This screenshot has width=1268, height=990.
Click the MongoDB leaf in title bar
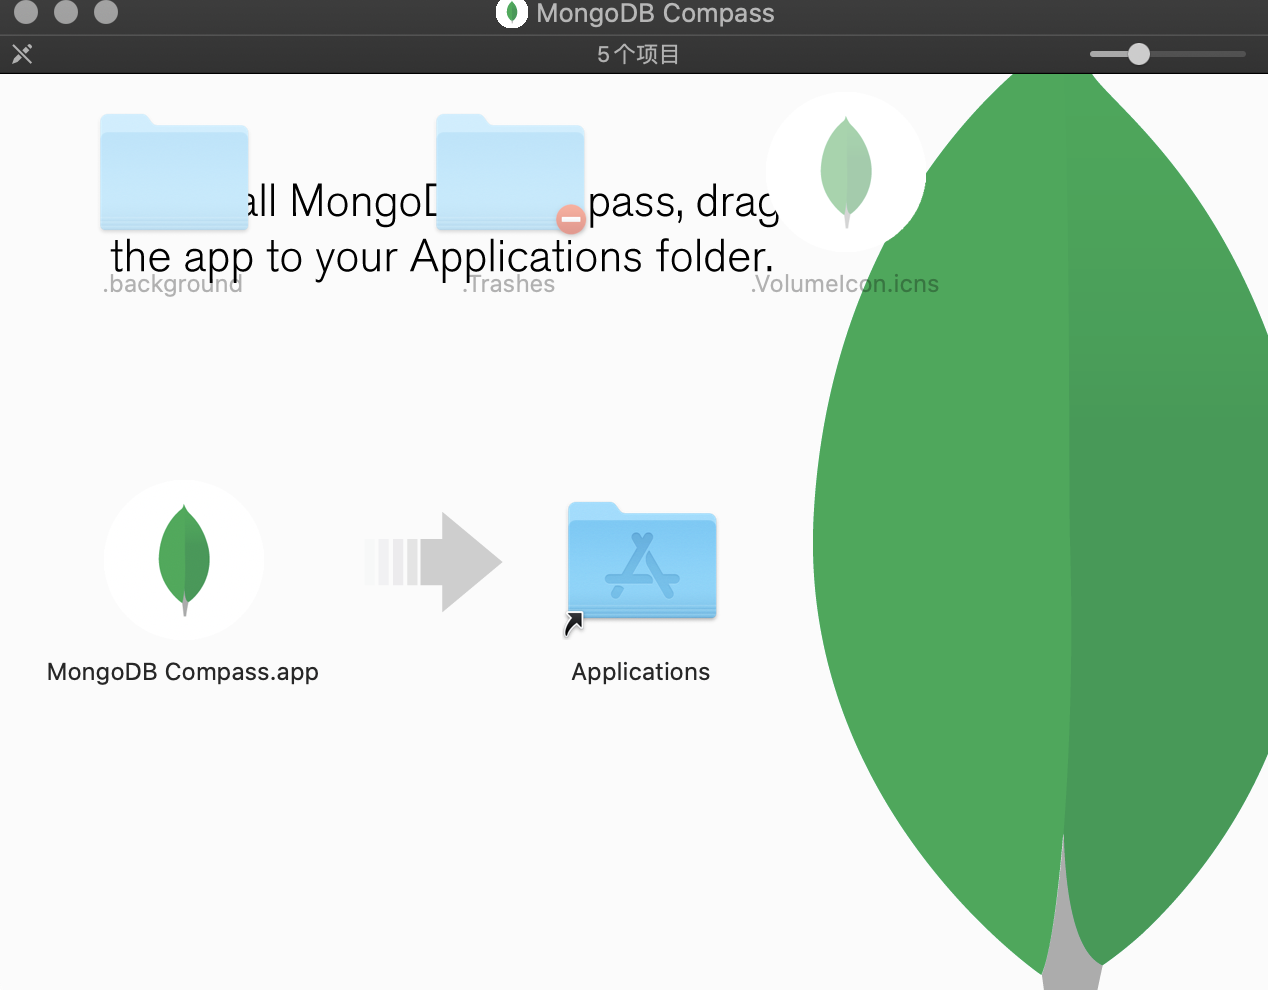tap(512, 13)
